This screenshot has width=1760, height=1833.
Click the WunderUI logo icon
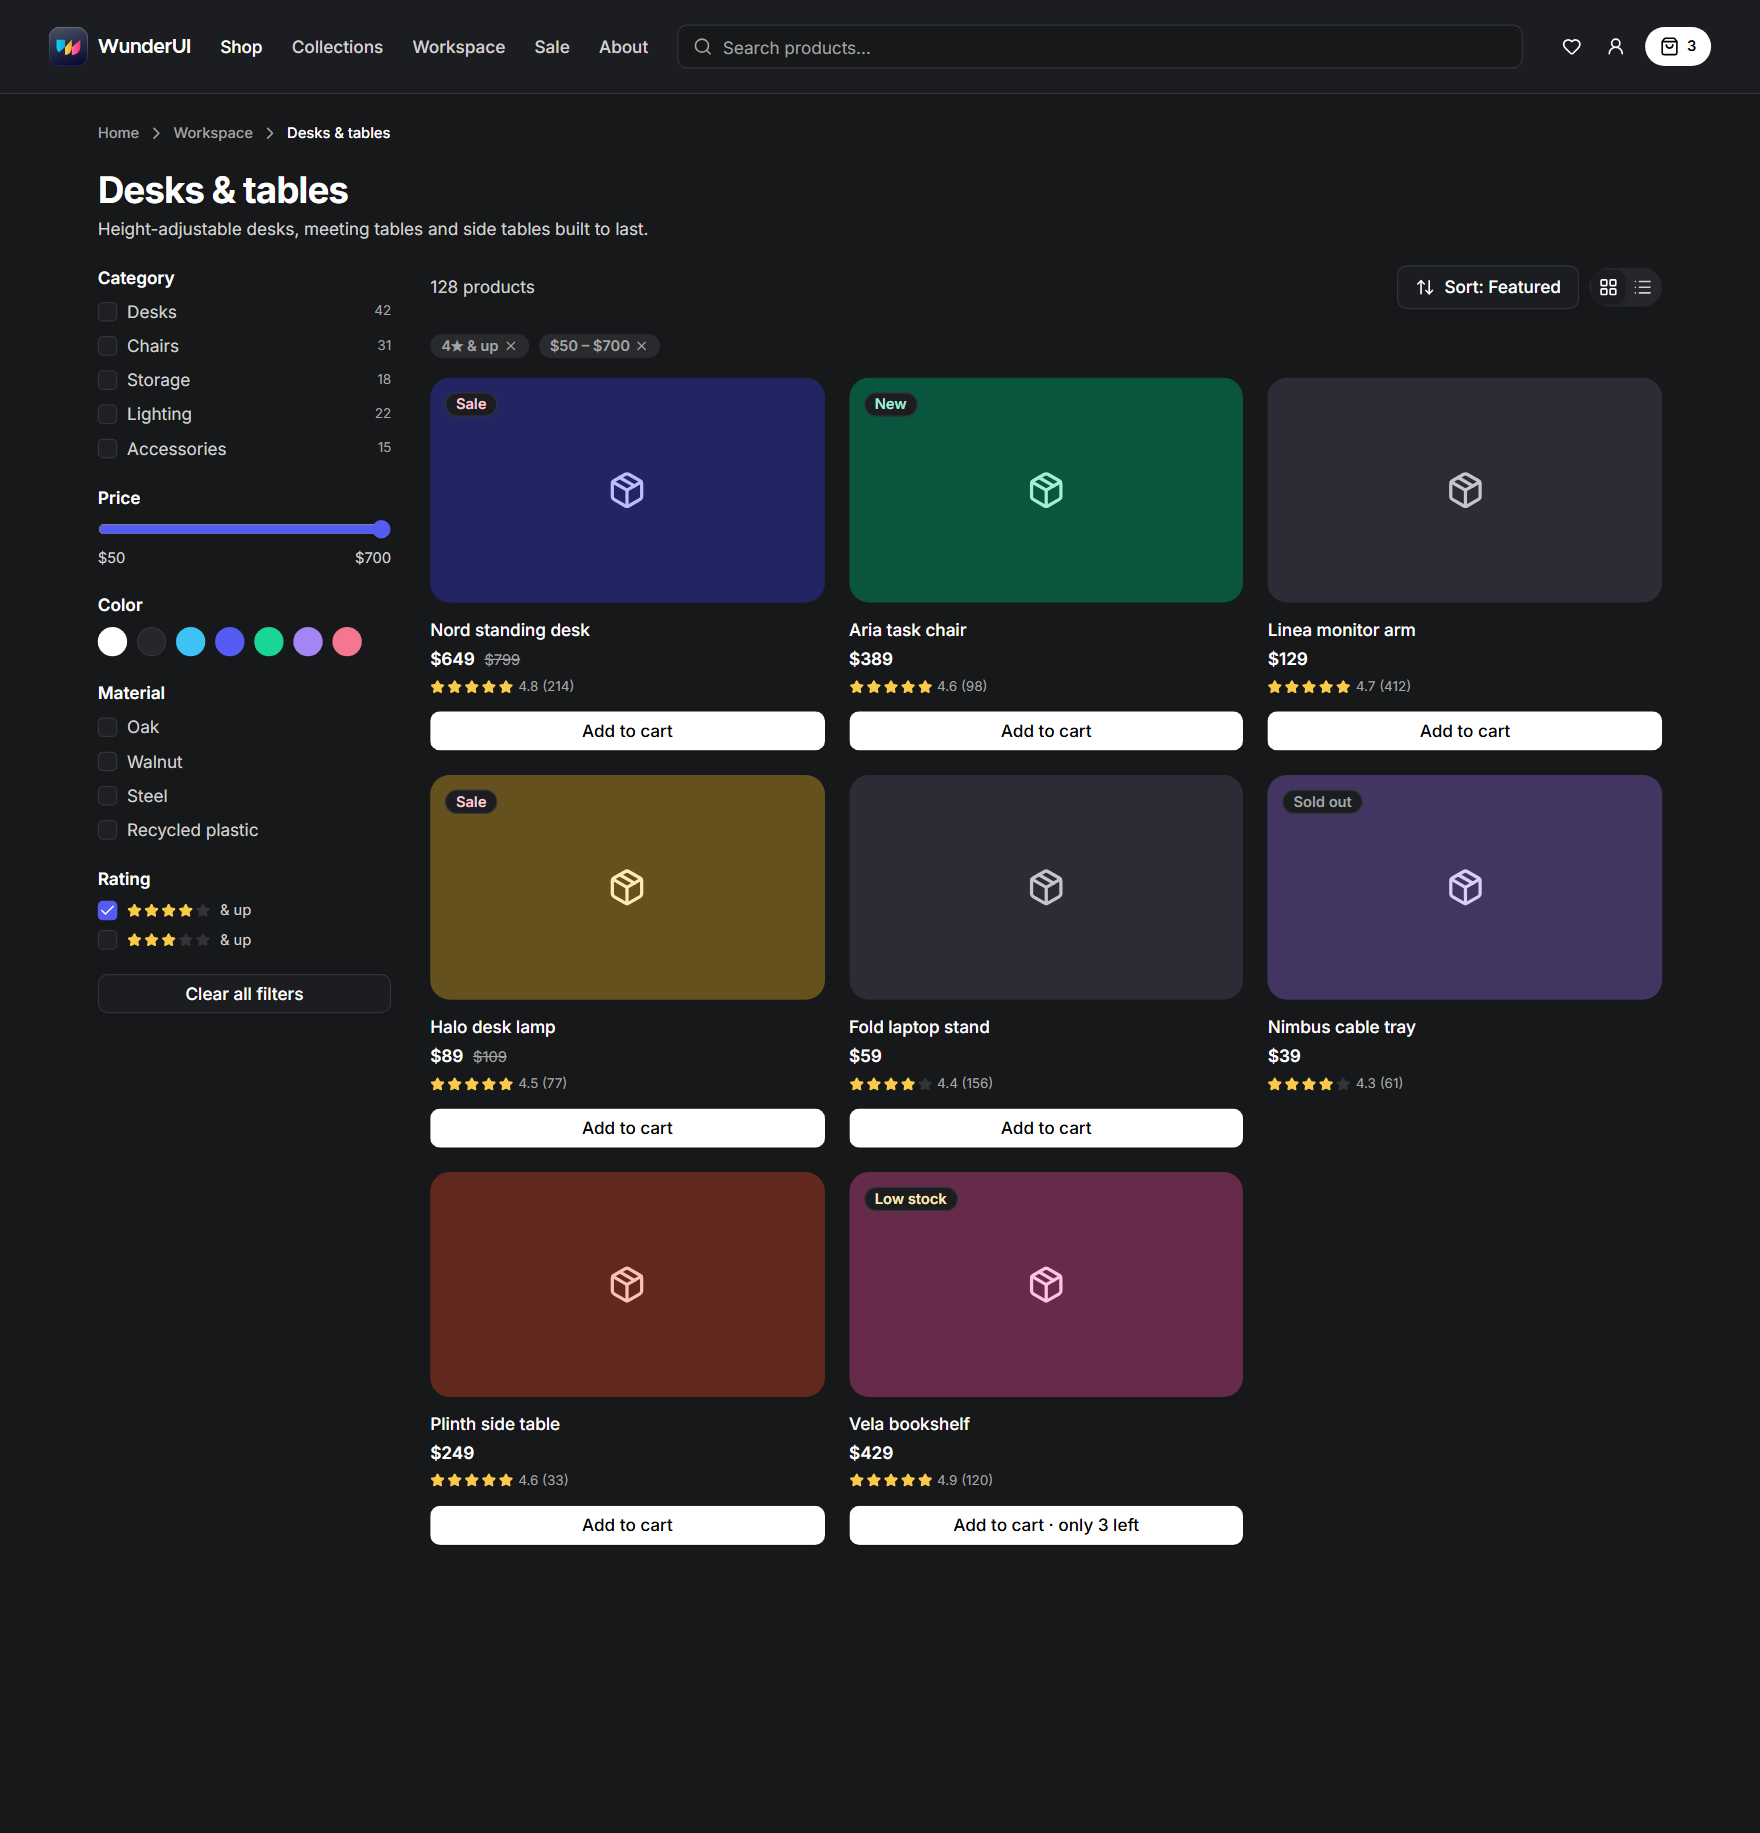pos(68,47)
